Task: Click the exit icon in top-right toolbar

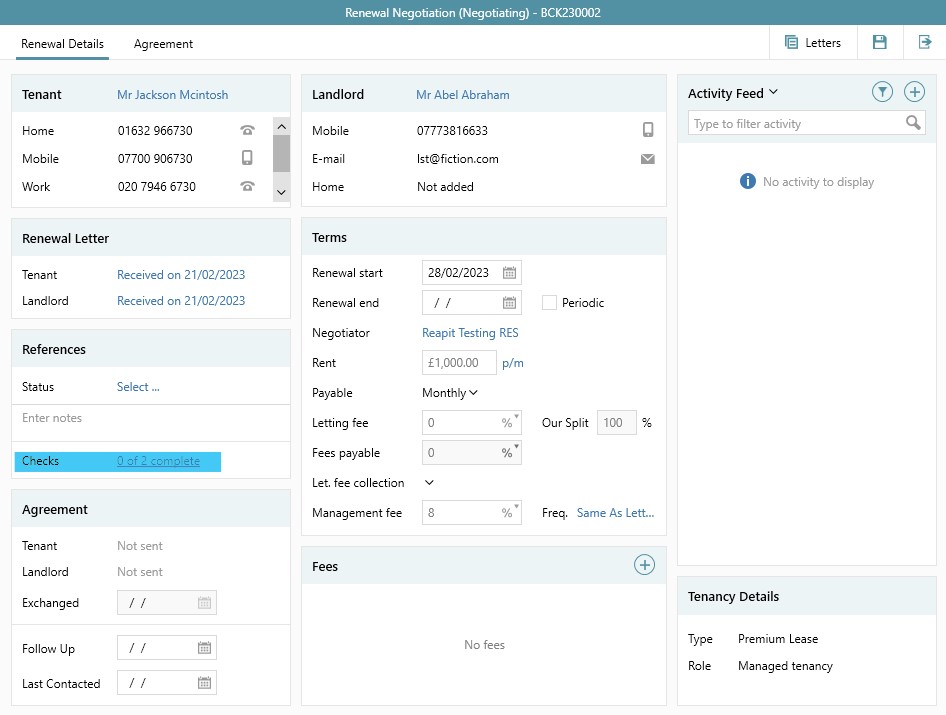Action: [x=924, y=42]
